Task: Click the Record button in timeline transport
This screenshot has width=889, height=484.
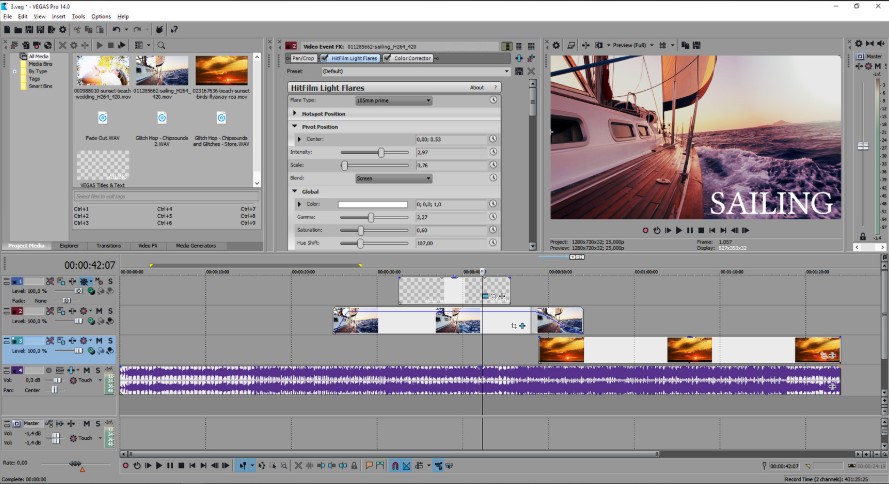Action: pos(126,466)
